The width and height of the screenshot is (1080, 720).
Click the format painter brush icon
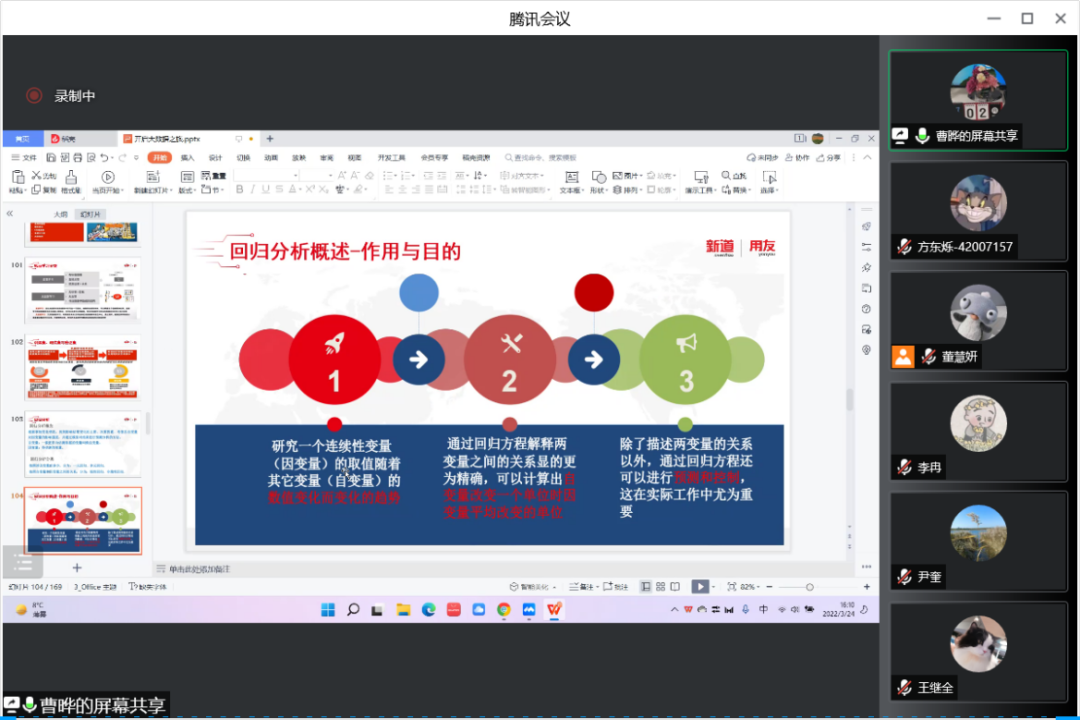71,177
